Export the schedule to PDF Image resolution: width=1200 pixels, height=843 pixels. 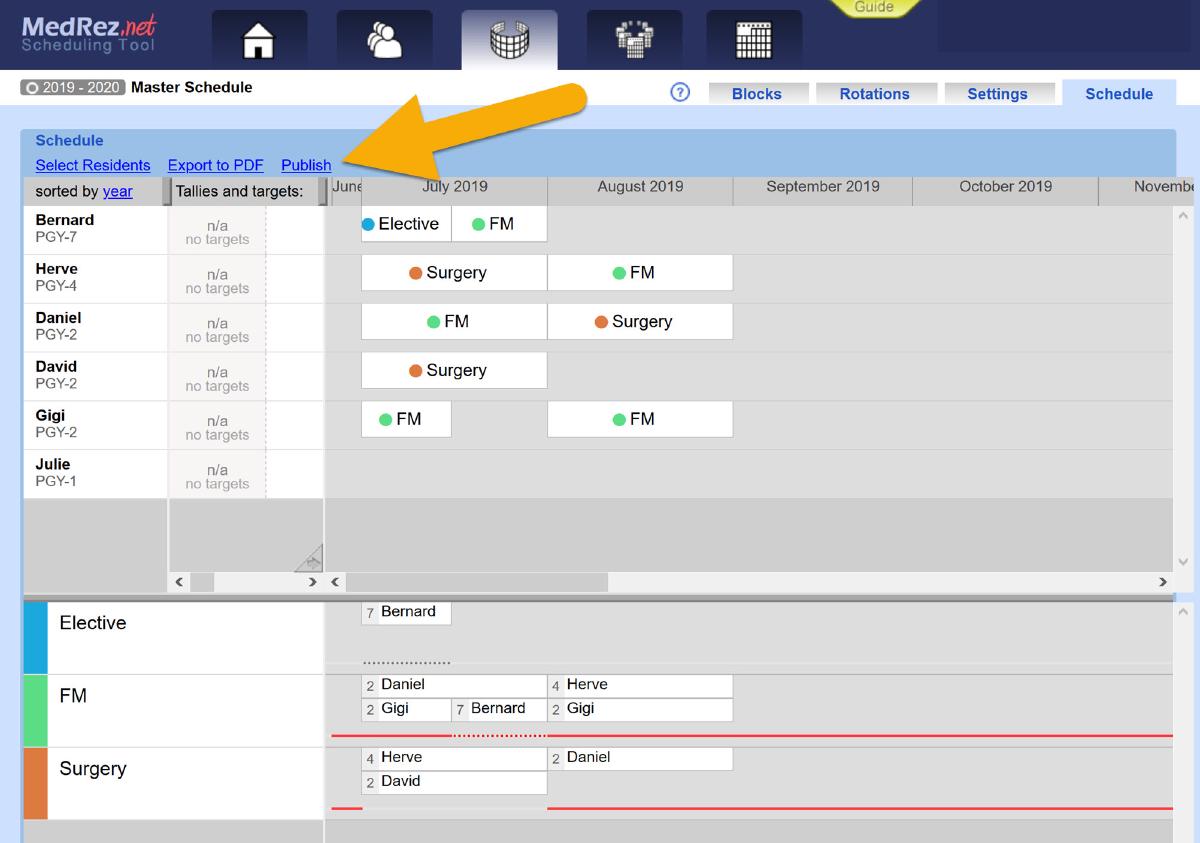click(x=215, y=165)
